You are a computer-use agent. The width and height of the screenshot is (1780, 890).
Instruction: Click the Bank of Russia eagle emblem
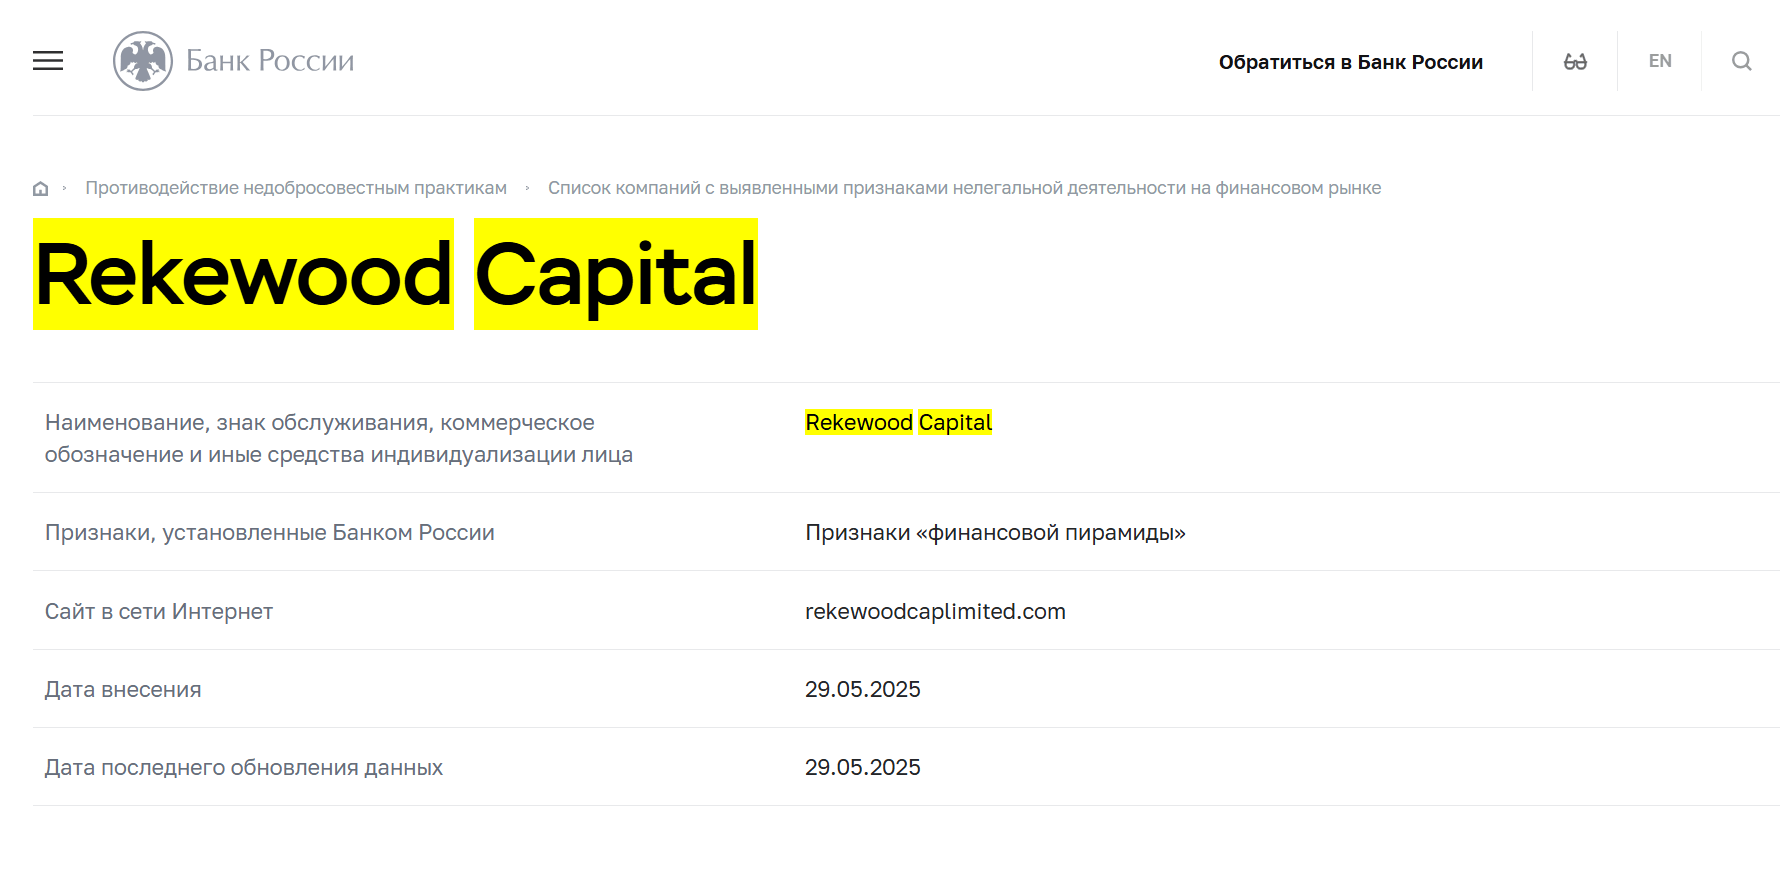tap(143, 61)
